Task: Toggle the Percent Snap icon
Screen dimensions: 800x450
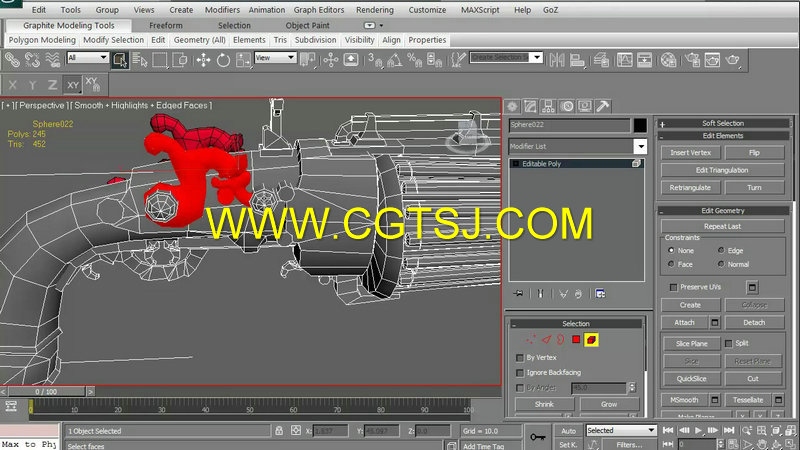Action: click(414, 60)
